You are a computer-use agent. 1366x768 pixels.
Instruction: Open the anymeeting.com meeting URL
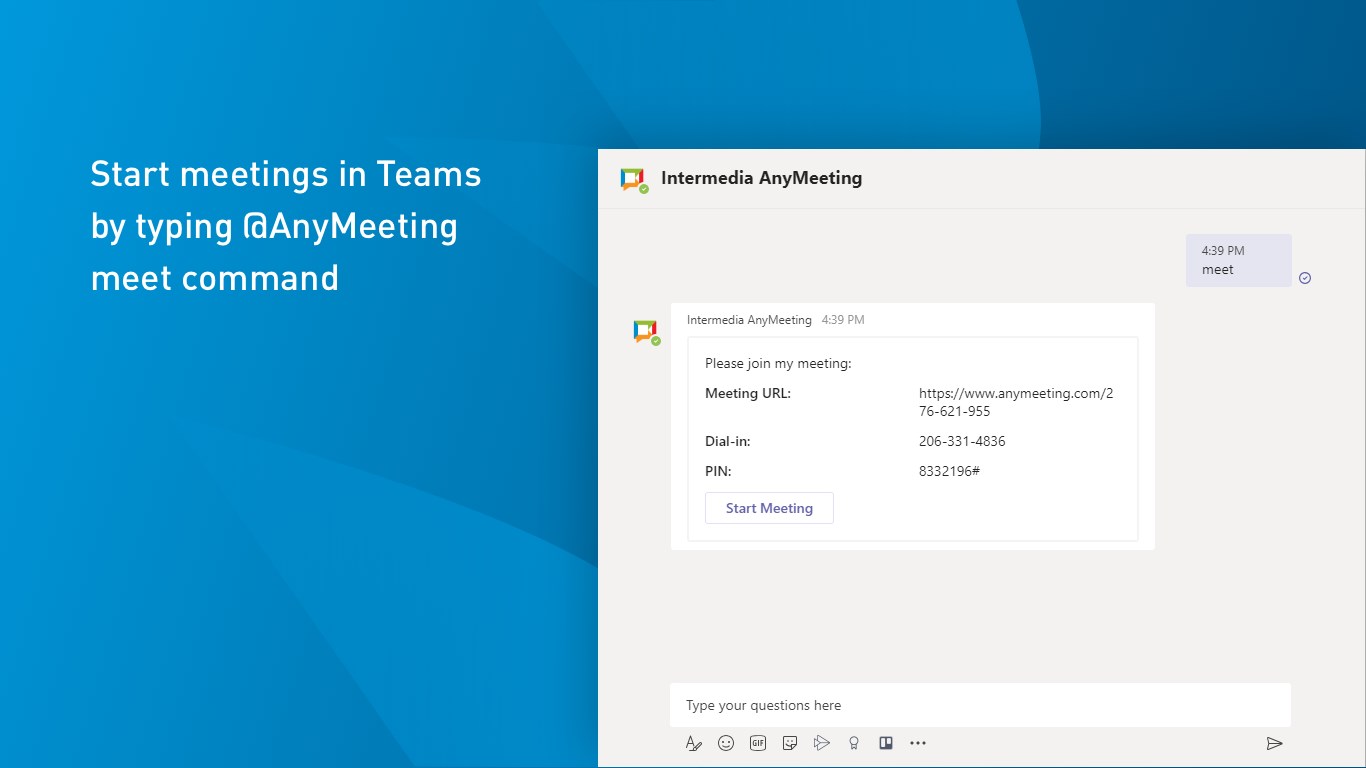(1016, 402)
